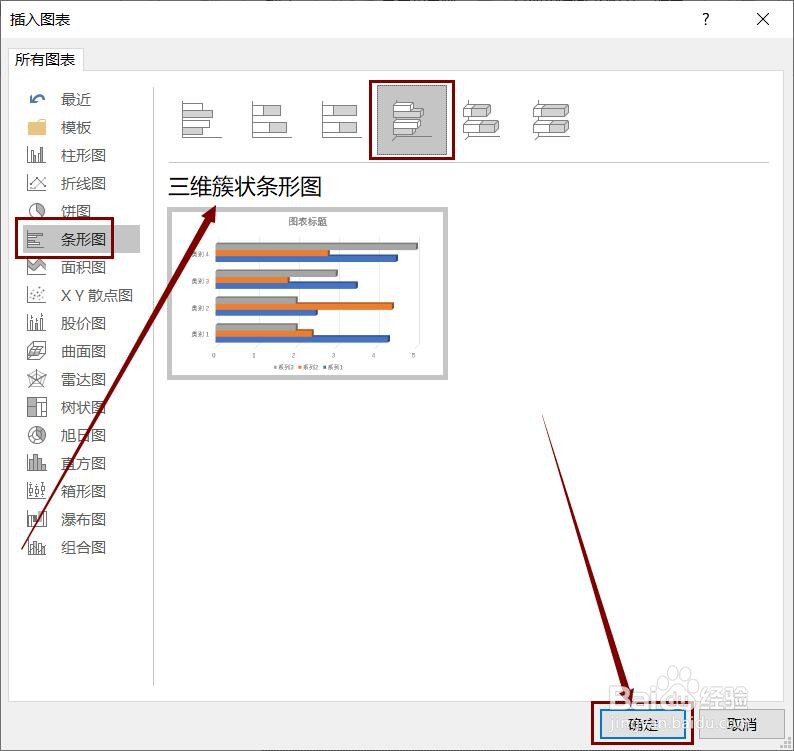This screenshot has height=751, width=794.
Task: Click the 树状图 treemap icon
Action: [36, 407]
